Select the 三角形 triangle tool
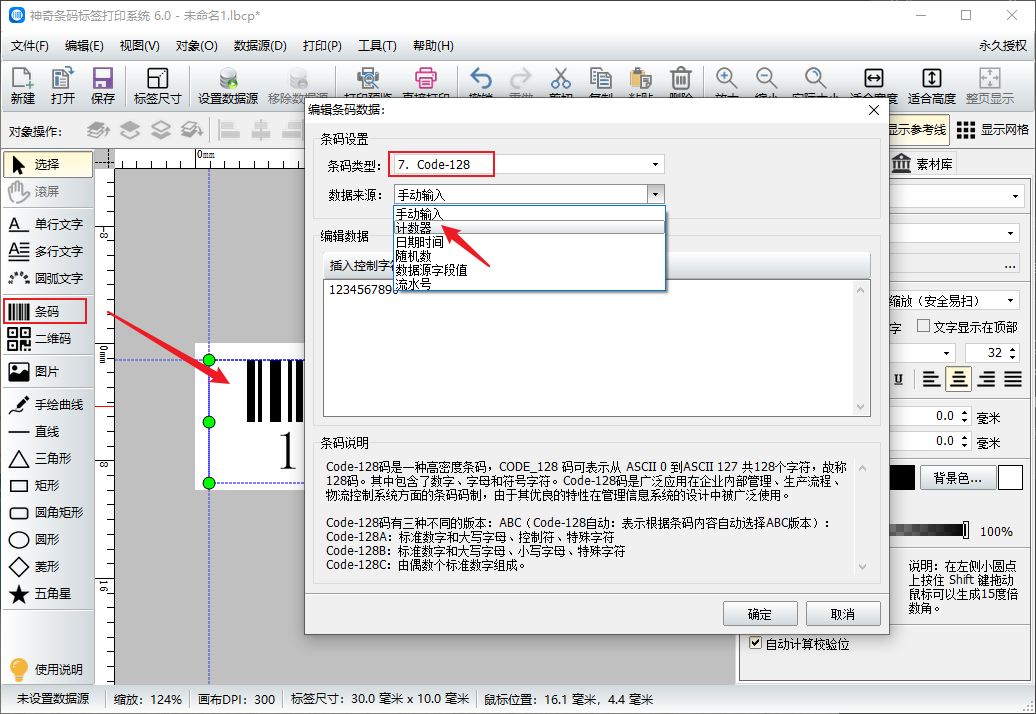 click(x=48, y=458)
